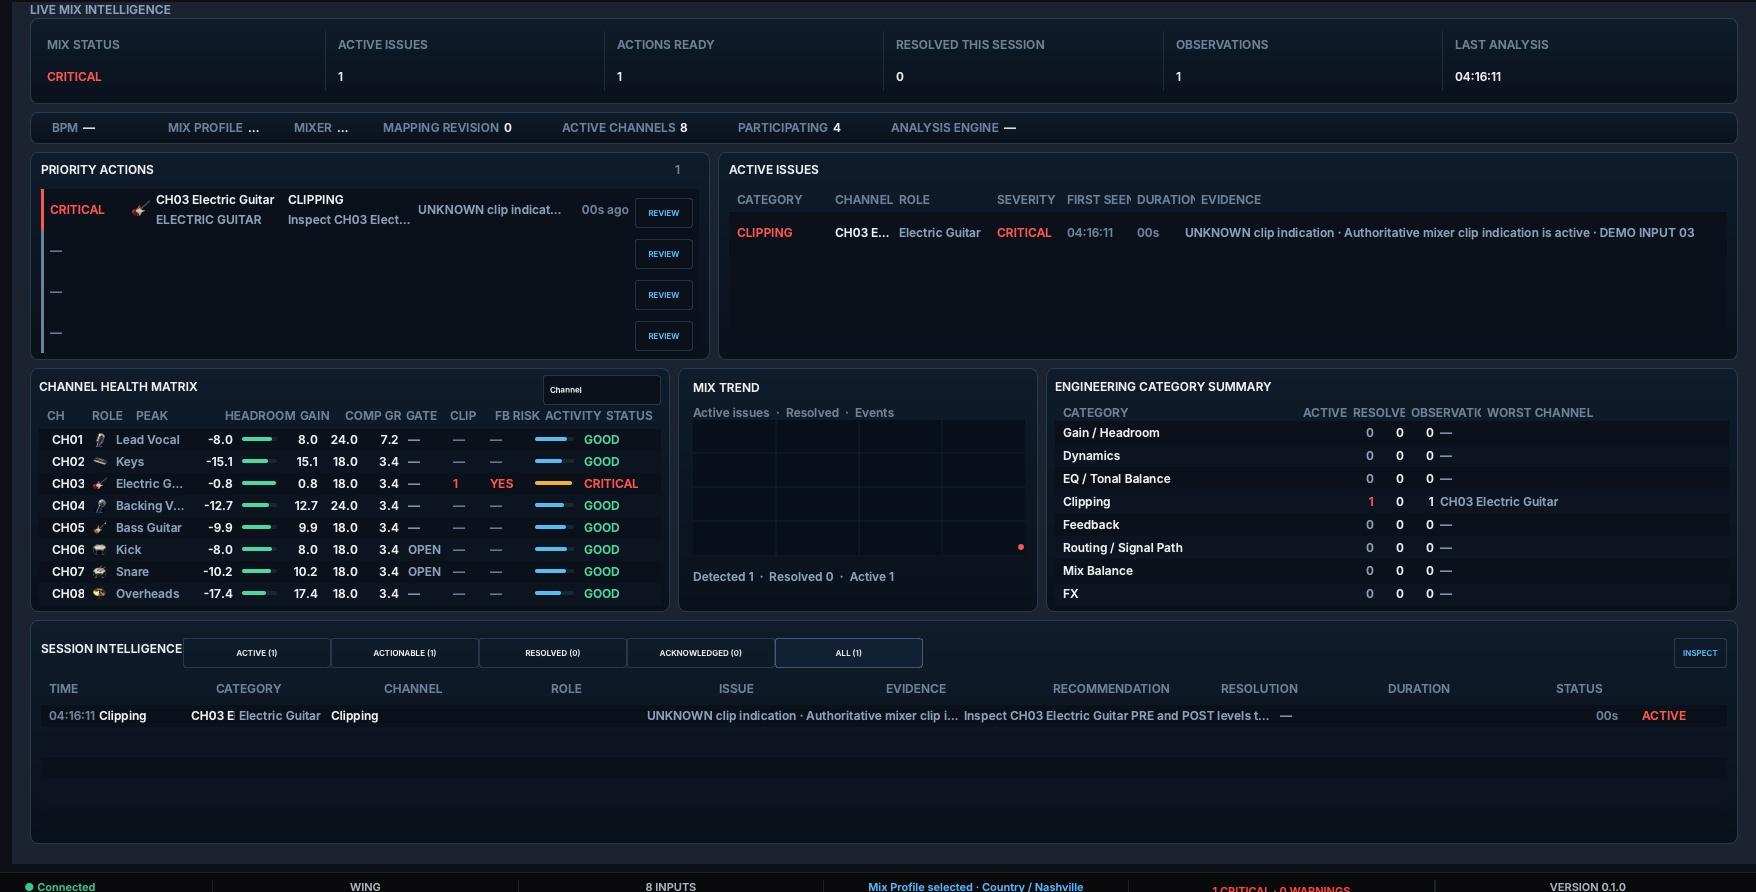Click REVIEW for the CH03 clipping action
Viewport: 1756px width, 892px height.
664,213
